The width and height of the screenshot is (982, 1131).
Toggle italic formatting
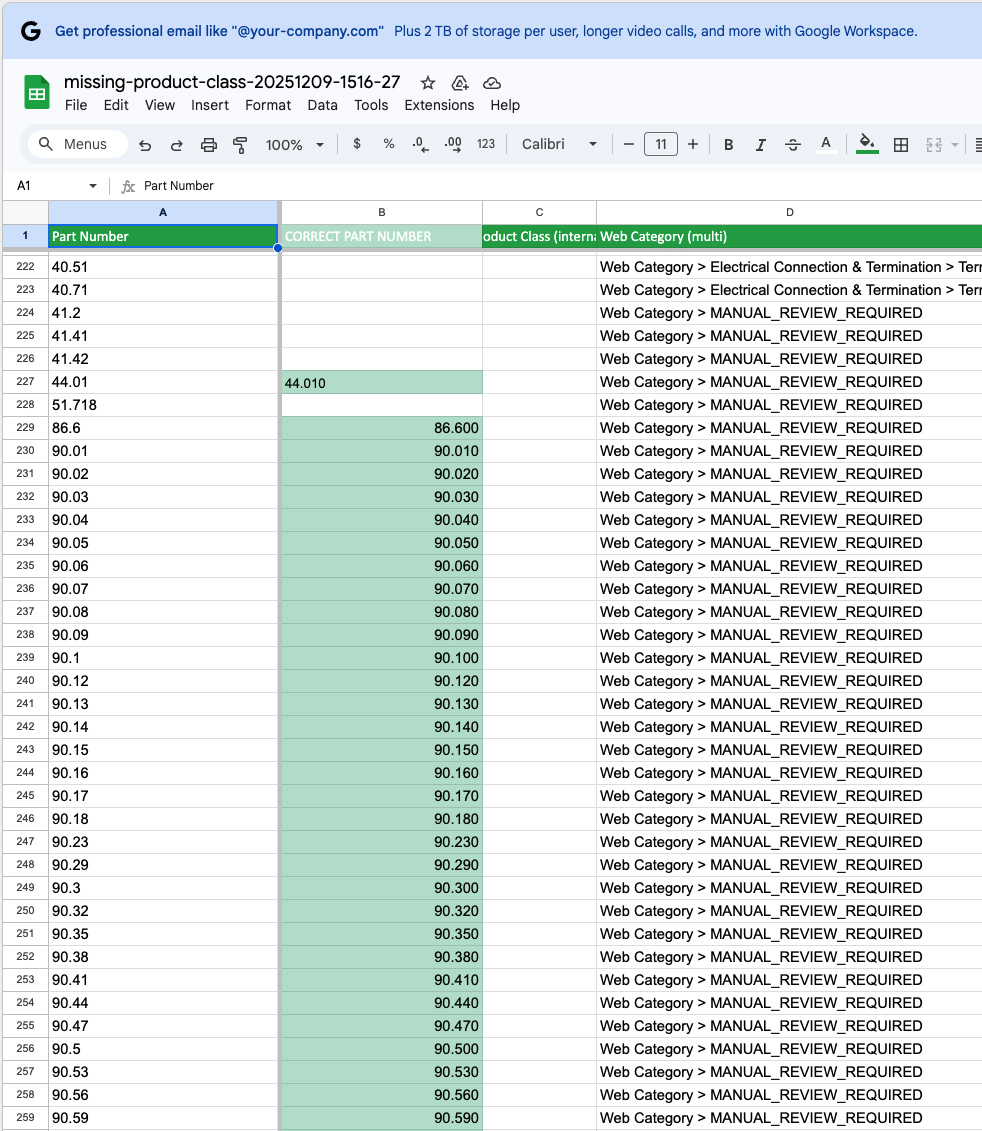point(761,145)
